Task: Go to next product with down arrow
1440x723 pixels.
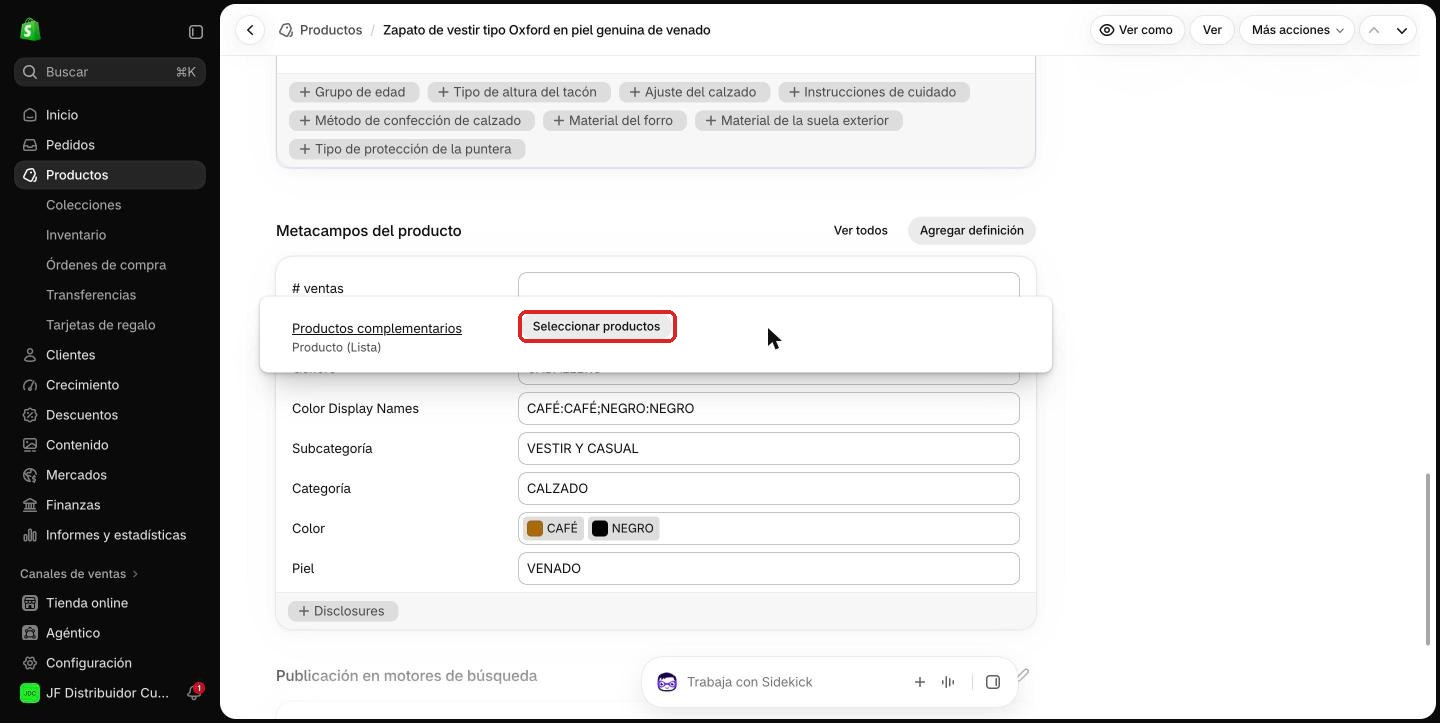Action: click(x=1402, y=30)
